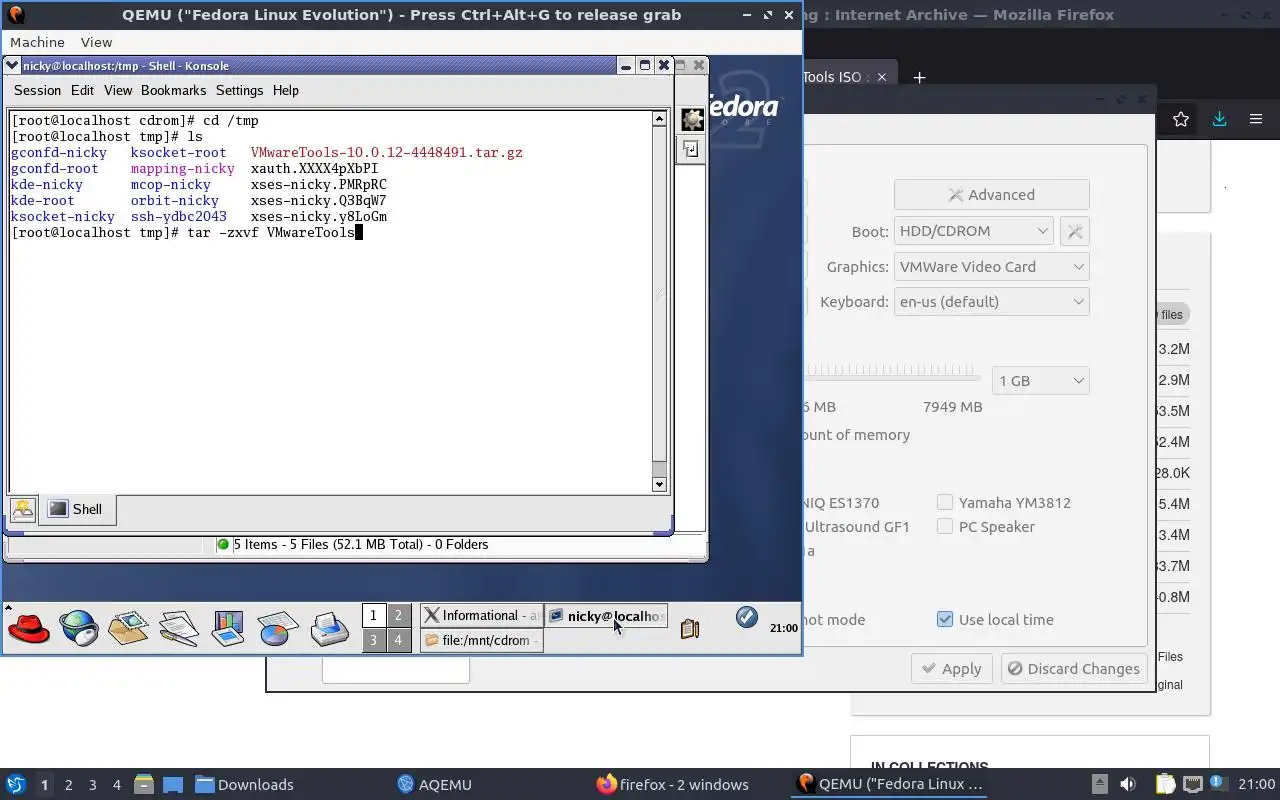Switch to Fedora virtual desktop 4
The image size is (1280, 800).
point(398,640)
